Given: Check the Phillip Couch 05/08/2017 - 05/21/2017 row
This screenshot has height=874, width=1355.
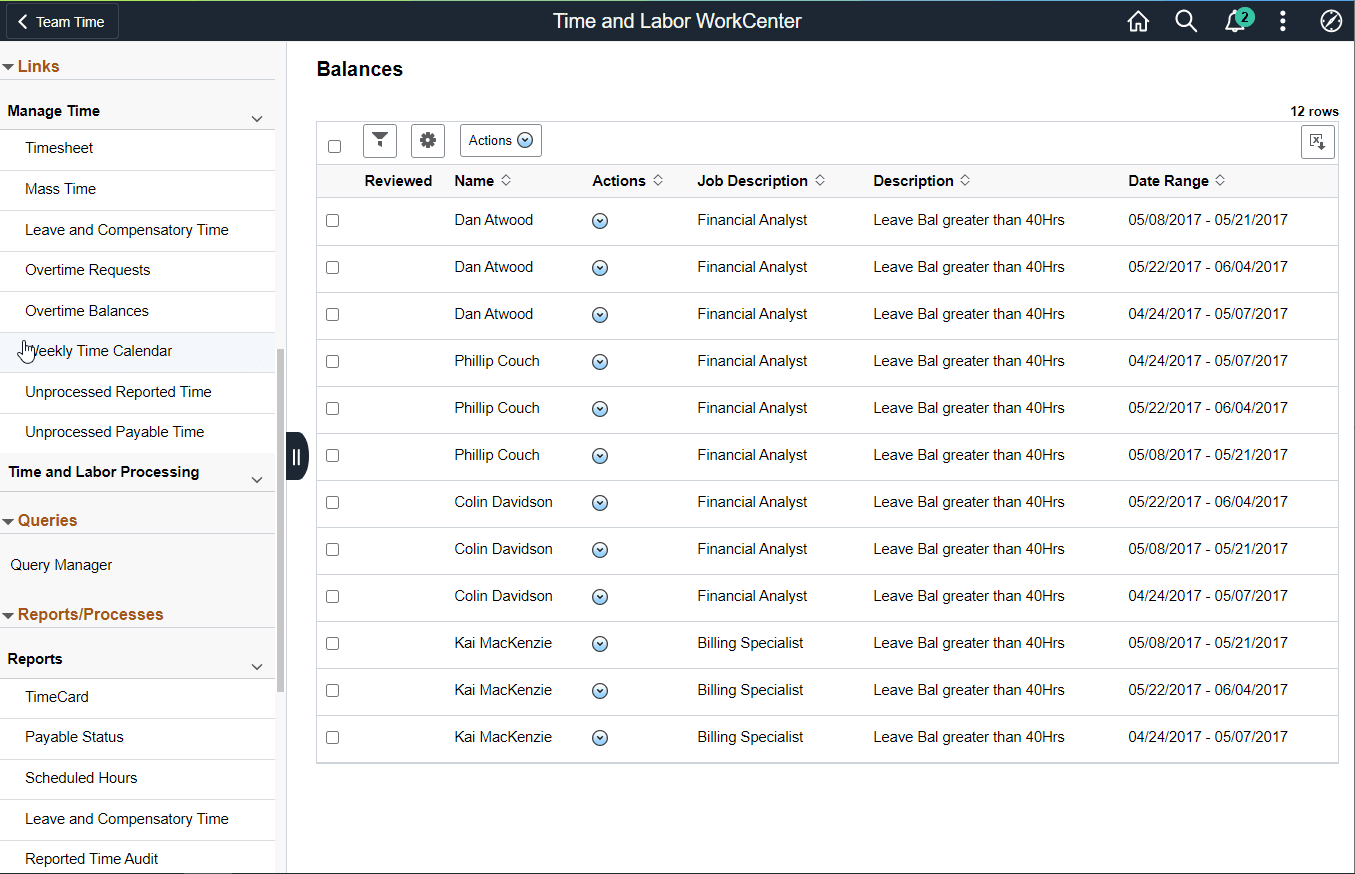Looking at the screenshot, I should [x=332, y=455].
